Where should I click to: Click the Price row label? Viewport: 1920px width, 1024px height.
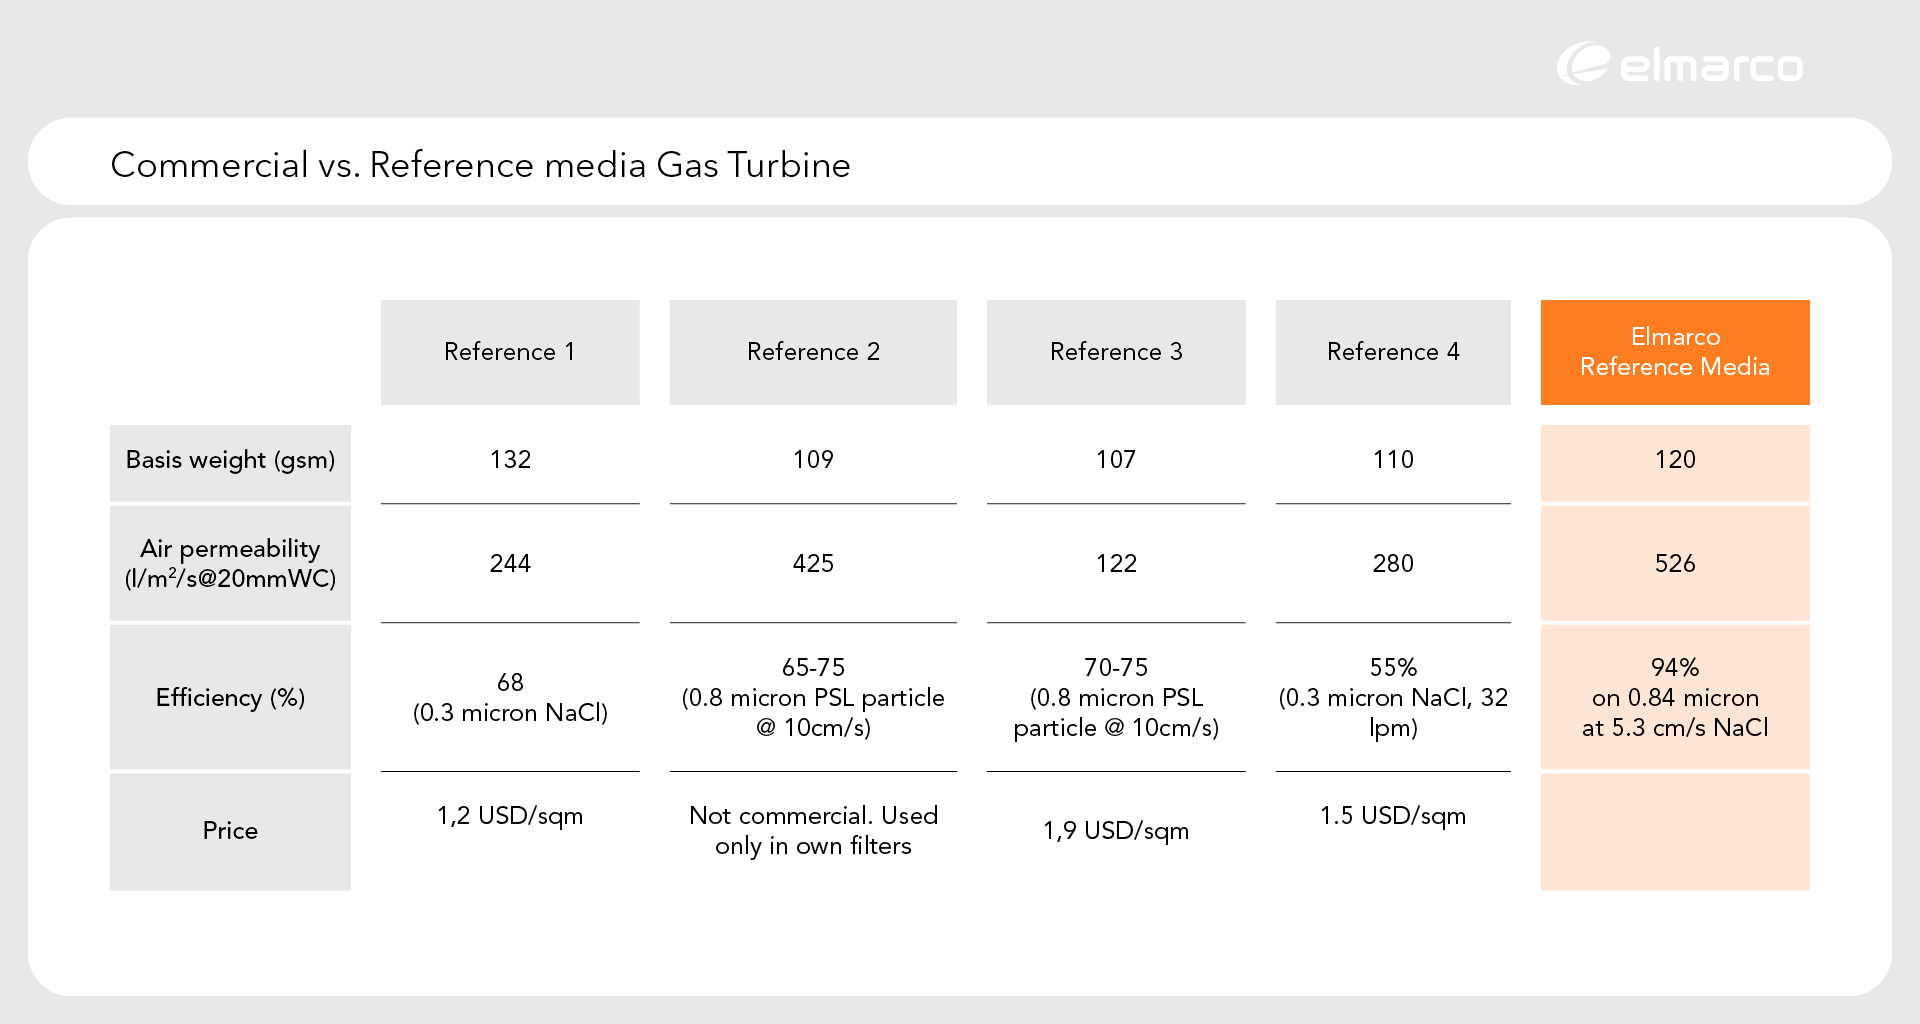pyautogui.click(x=230, y=831)
